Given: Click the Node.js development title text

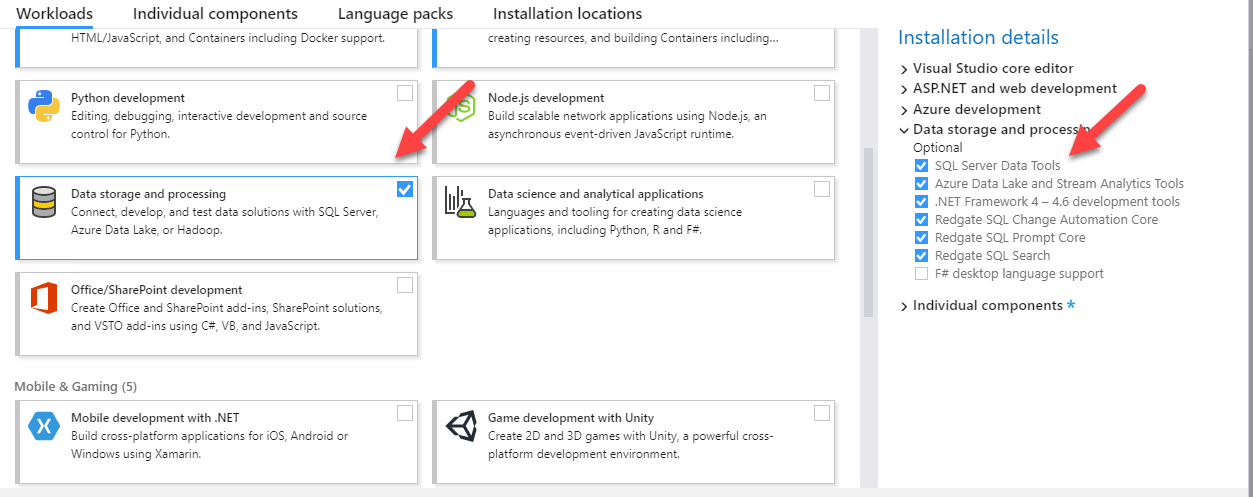Looking at the screenshot, I should pos(546,98).
